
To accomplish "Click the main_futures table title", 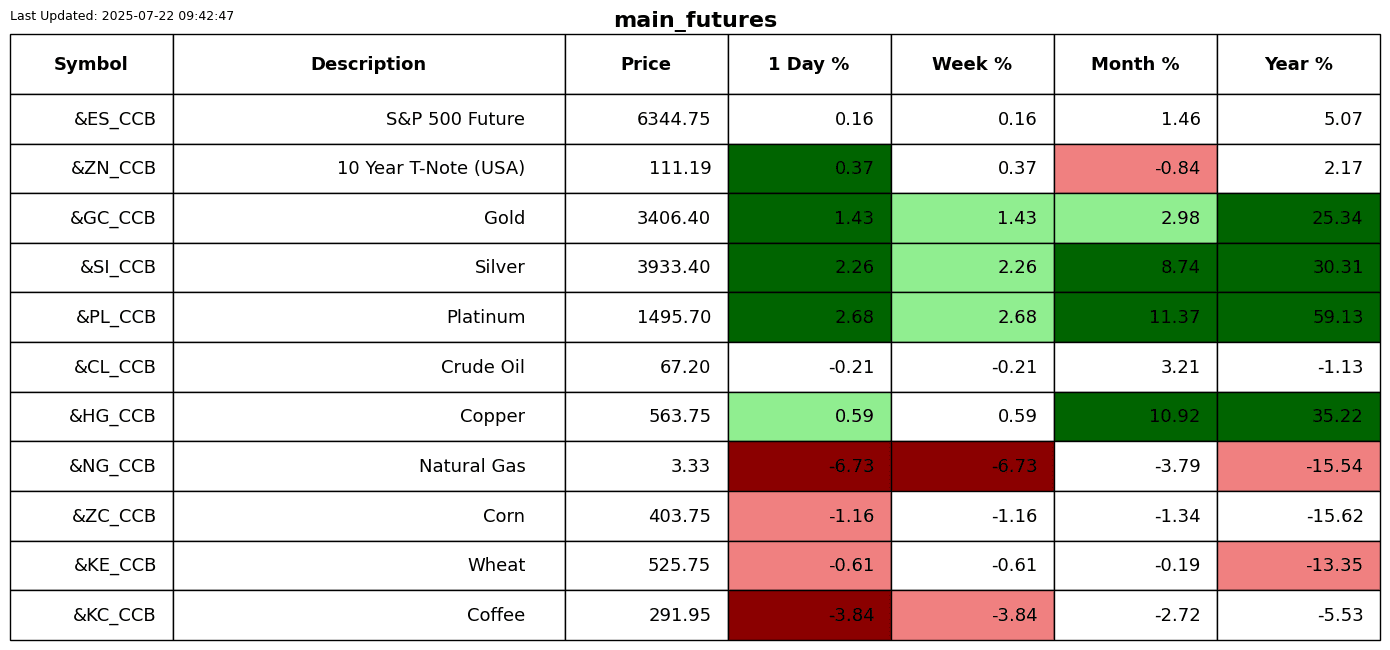I will (x=695, y=20).
